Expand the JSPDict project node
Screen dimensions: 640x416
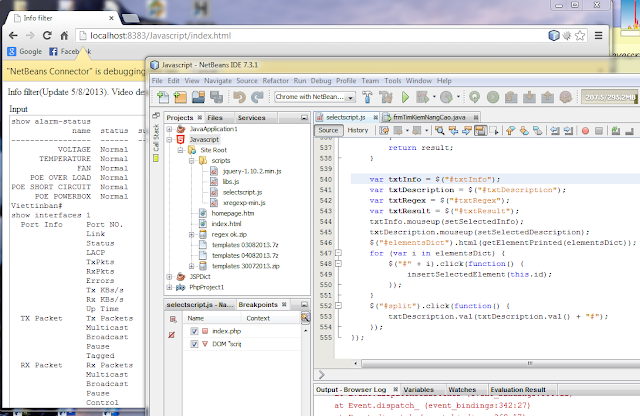coord(169,277)
